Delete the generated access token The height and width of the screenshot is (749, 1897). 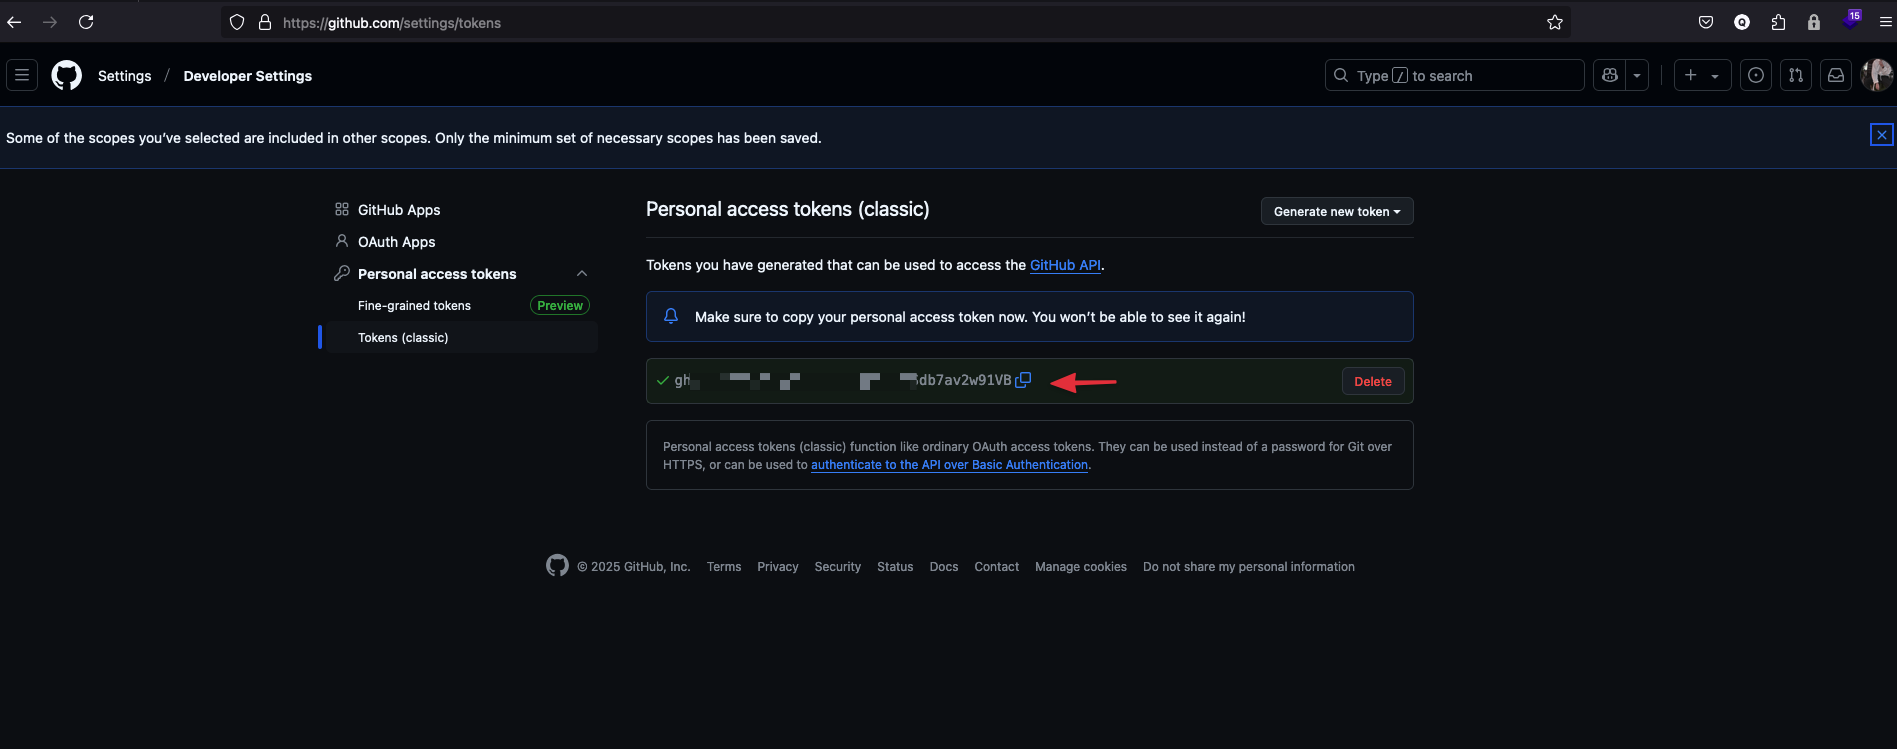[1372, 381]
